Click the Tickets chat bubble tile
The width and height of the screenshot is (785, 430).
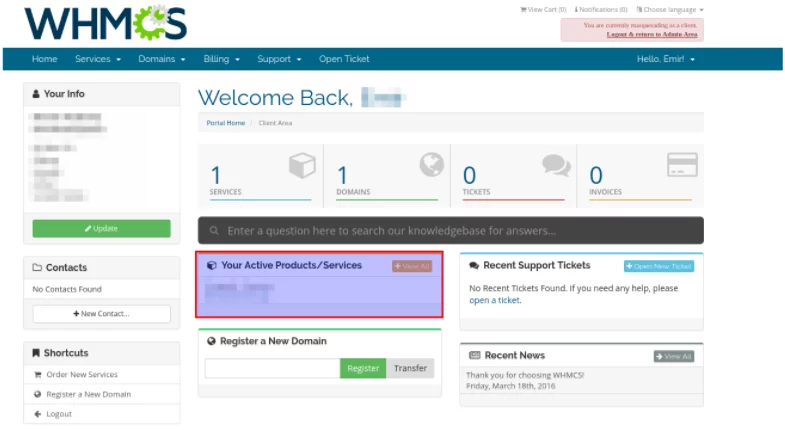coord(556,166)
